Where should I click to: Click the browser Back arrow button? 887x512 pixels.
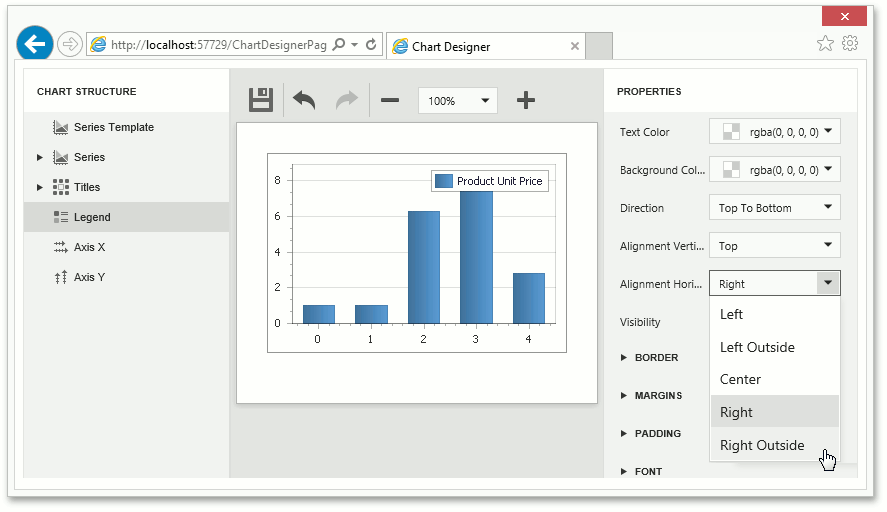point(35,44)
